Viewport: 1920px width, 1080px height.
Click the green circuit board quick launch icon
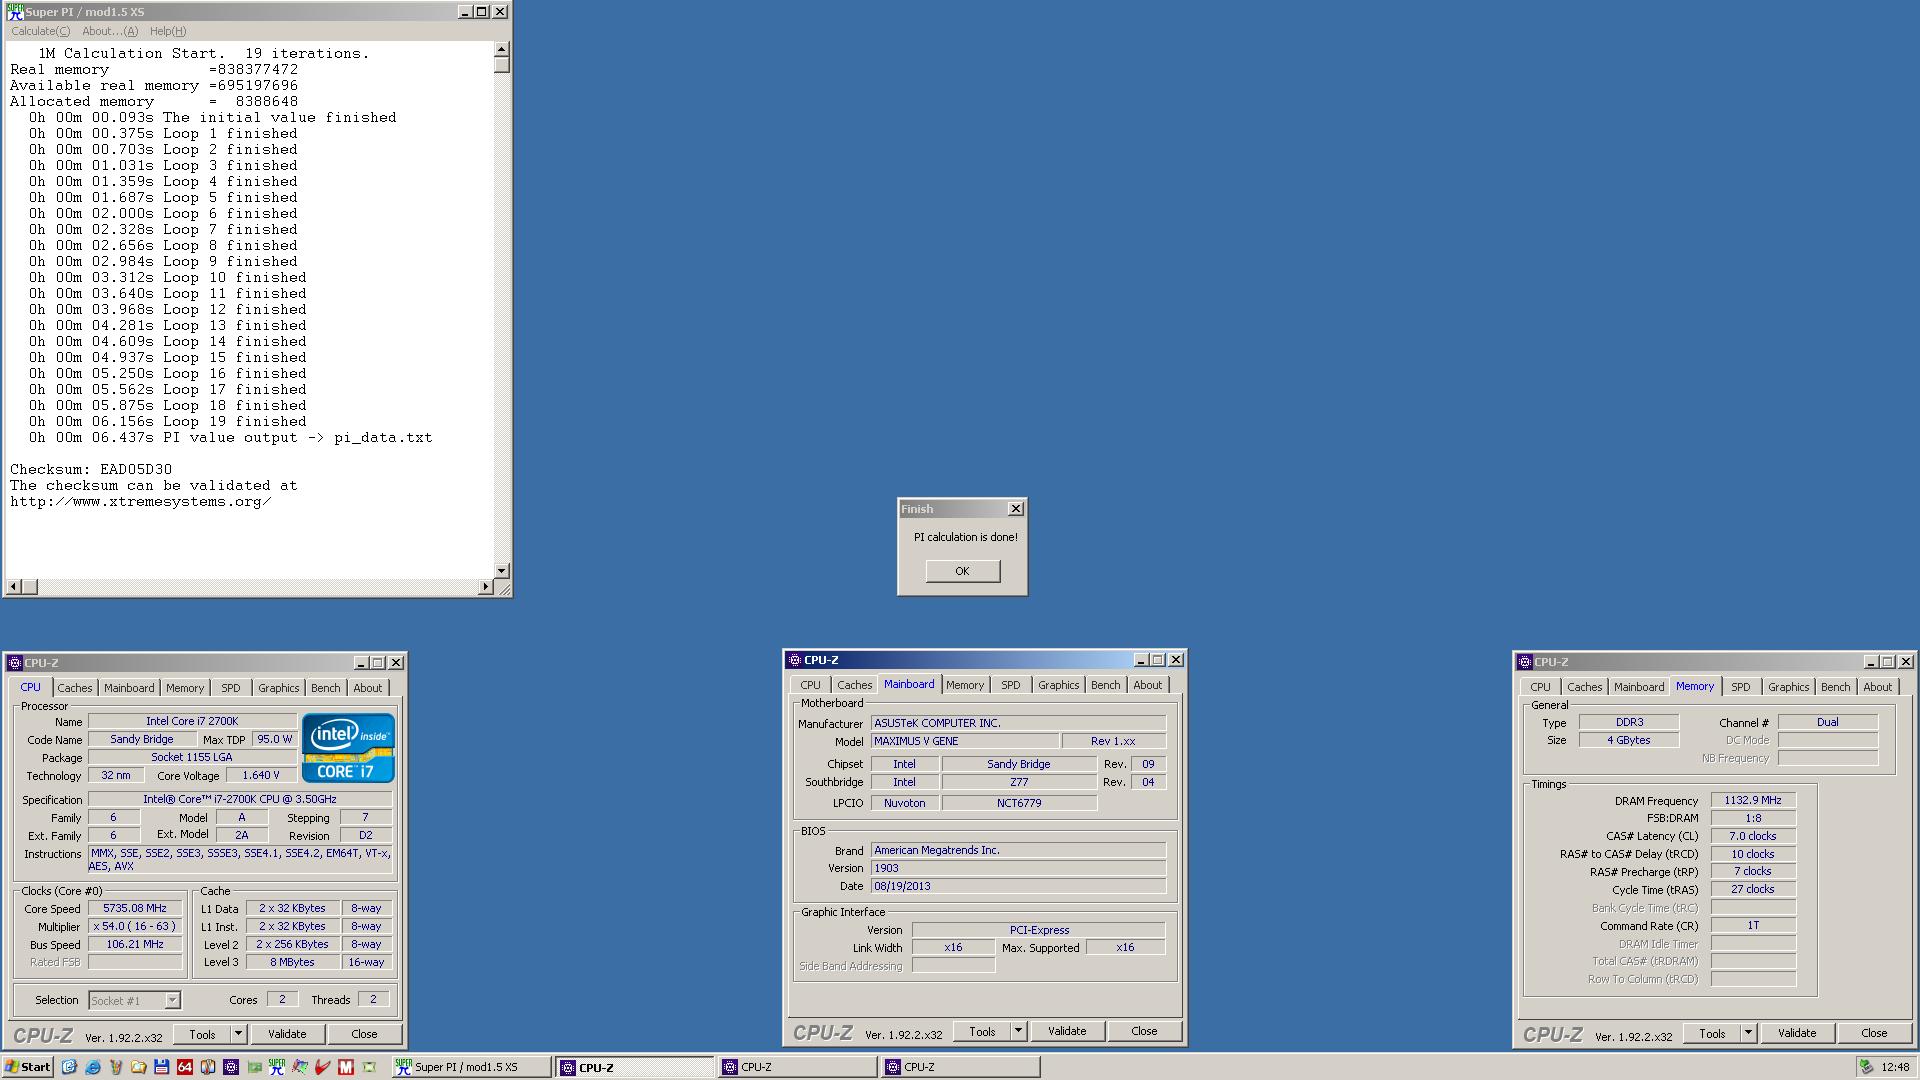click(x=254, y=1067)
